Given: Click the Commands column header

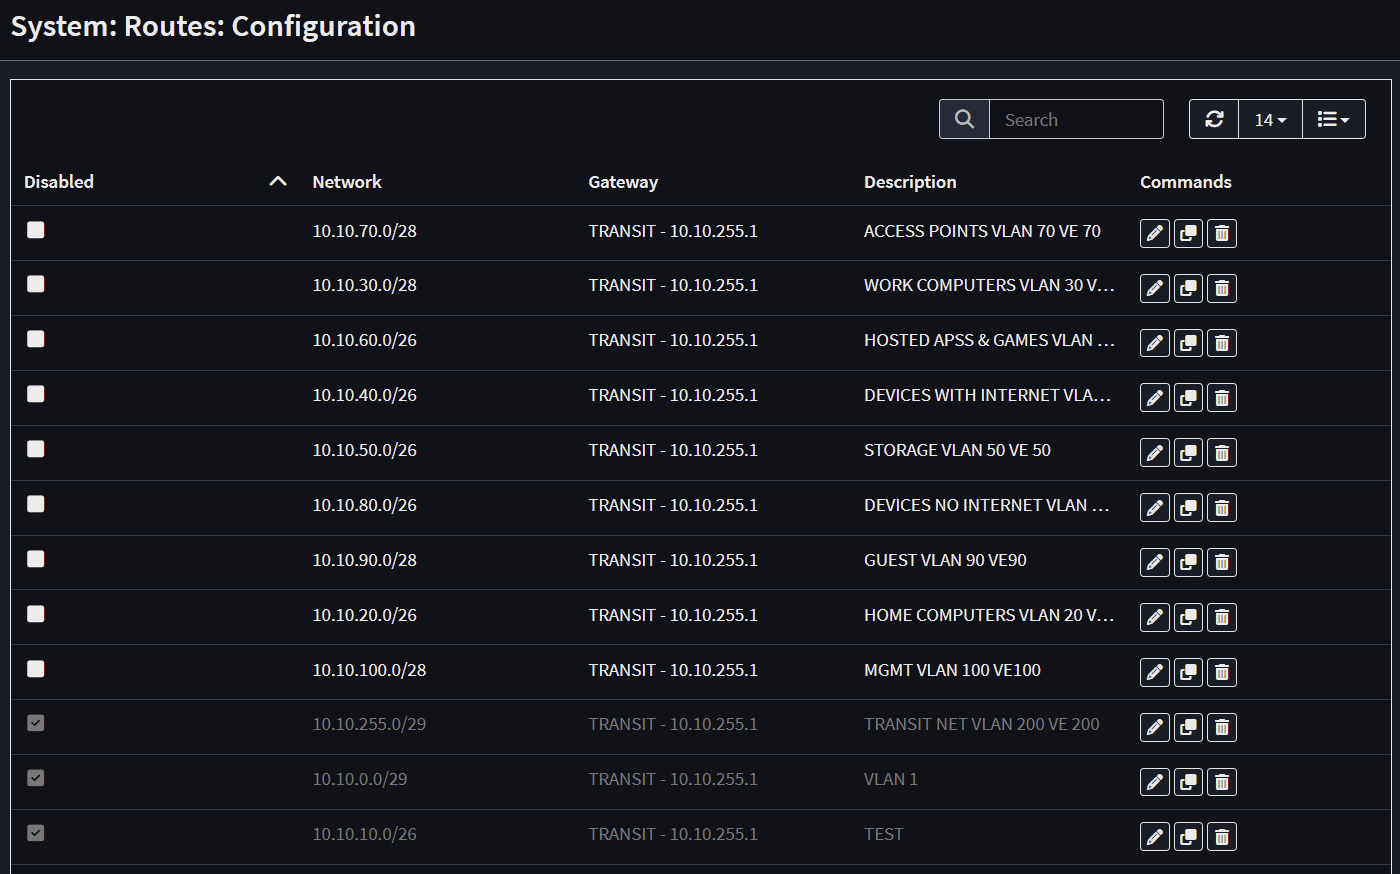Looking at the screenshot, I should (x=1185, y=182).
